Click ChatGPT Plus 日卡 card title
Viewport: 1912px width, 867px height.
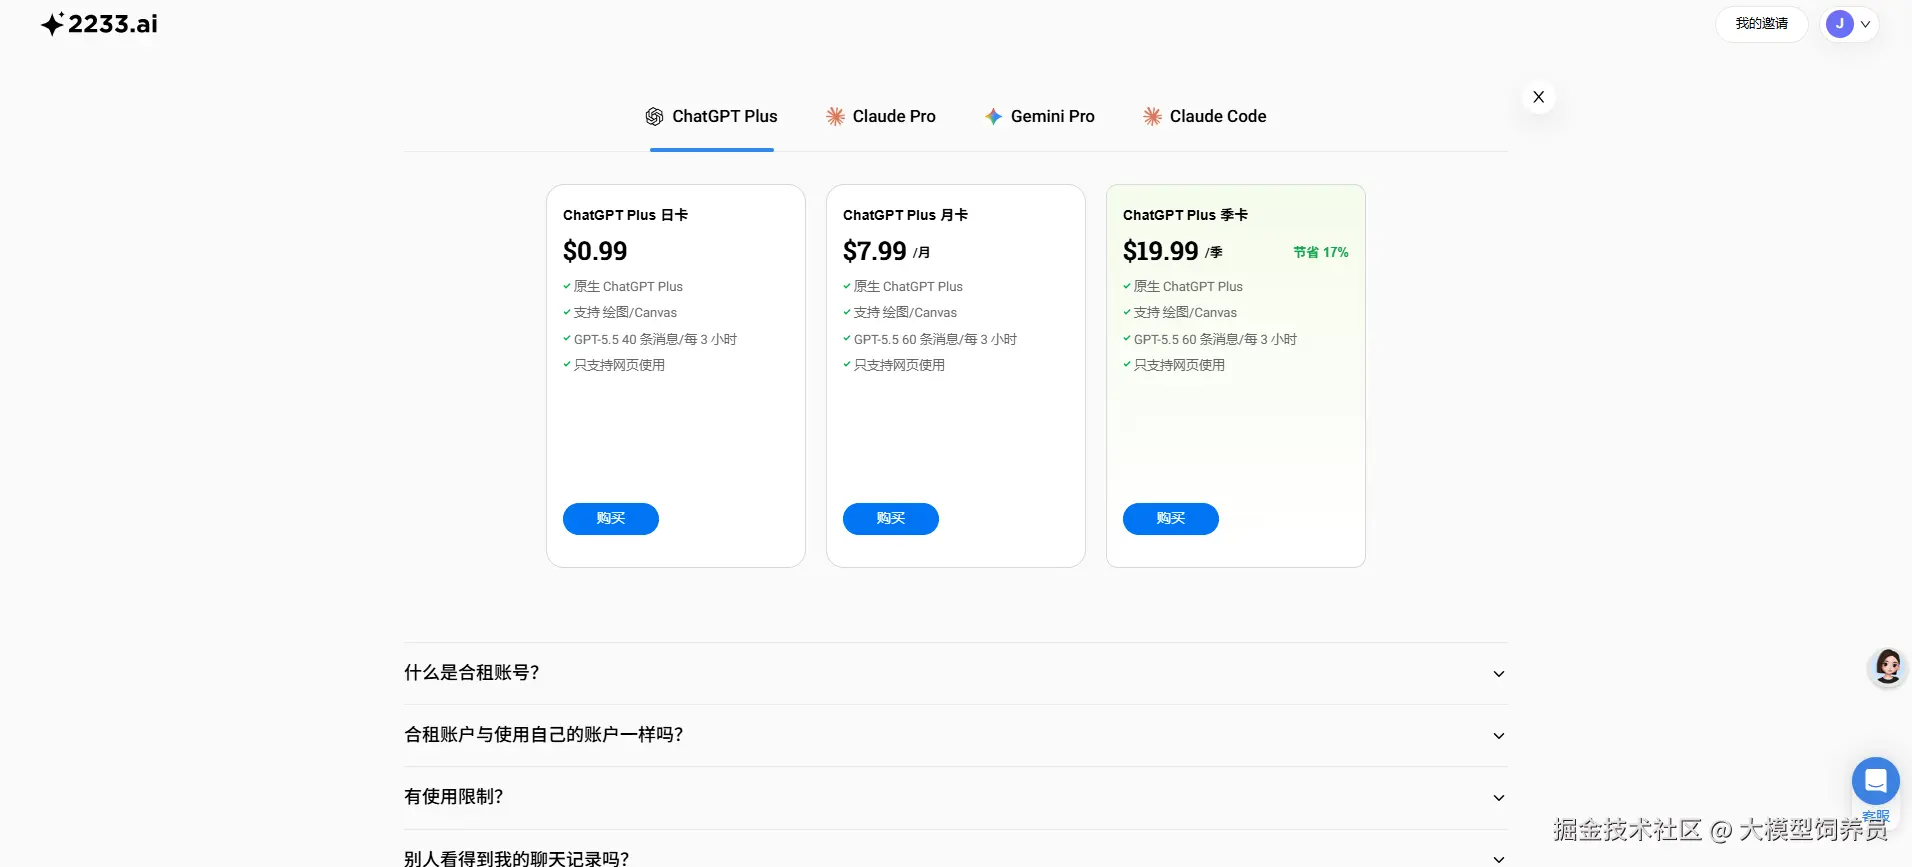coord(625,215)
